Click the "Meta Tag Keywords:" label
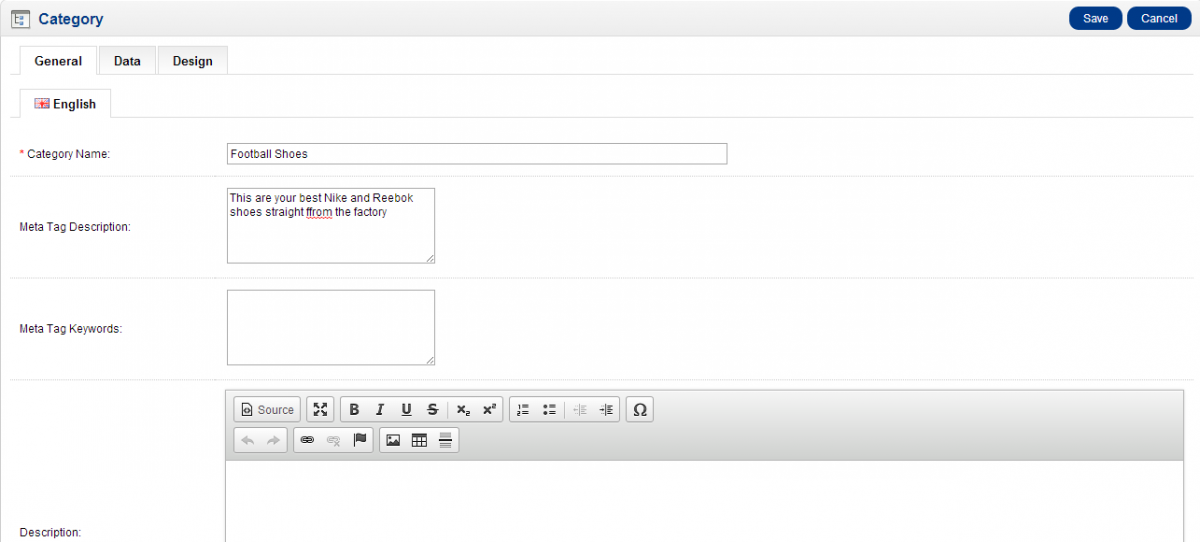 (x=71, y=328)
